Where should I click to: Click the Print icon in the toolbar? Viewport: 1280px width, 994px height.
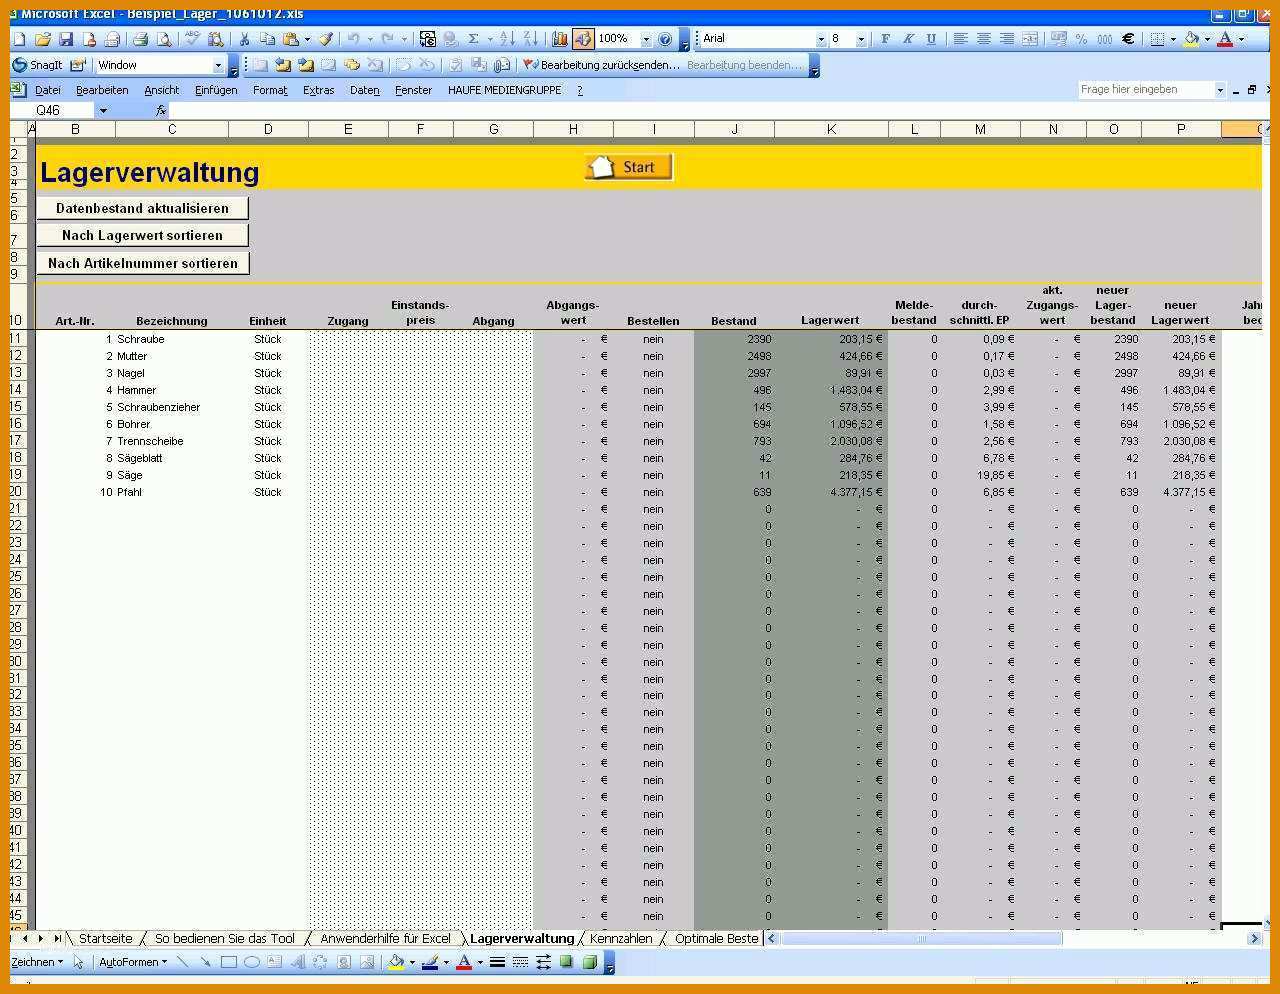140,39
